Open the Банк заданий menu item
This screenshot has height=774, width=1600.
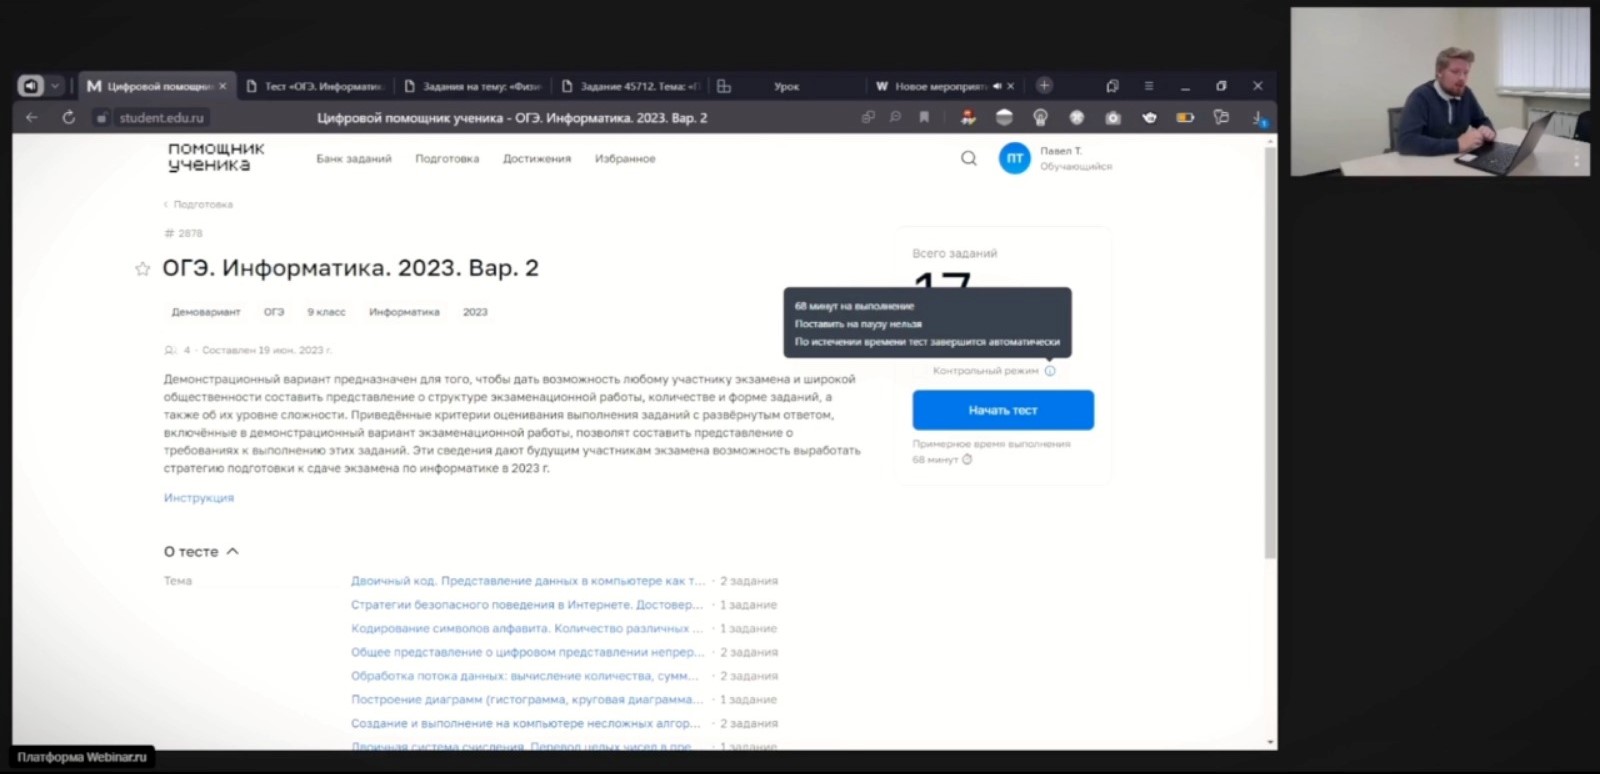pos(354,159)
